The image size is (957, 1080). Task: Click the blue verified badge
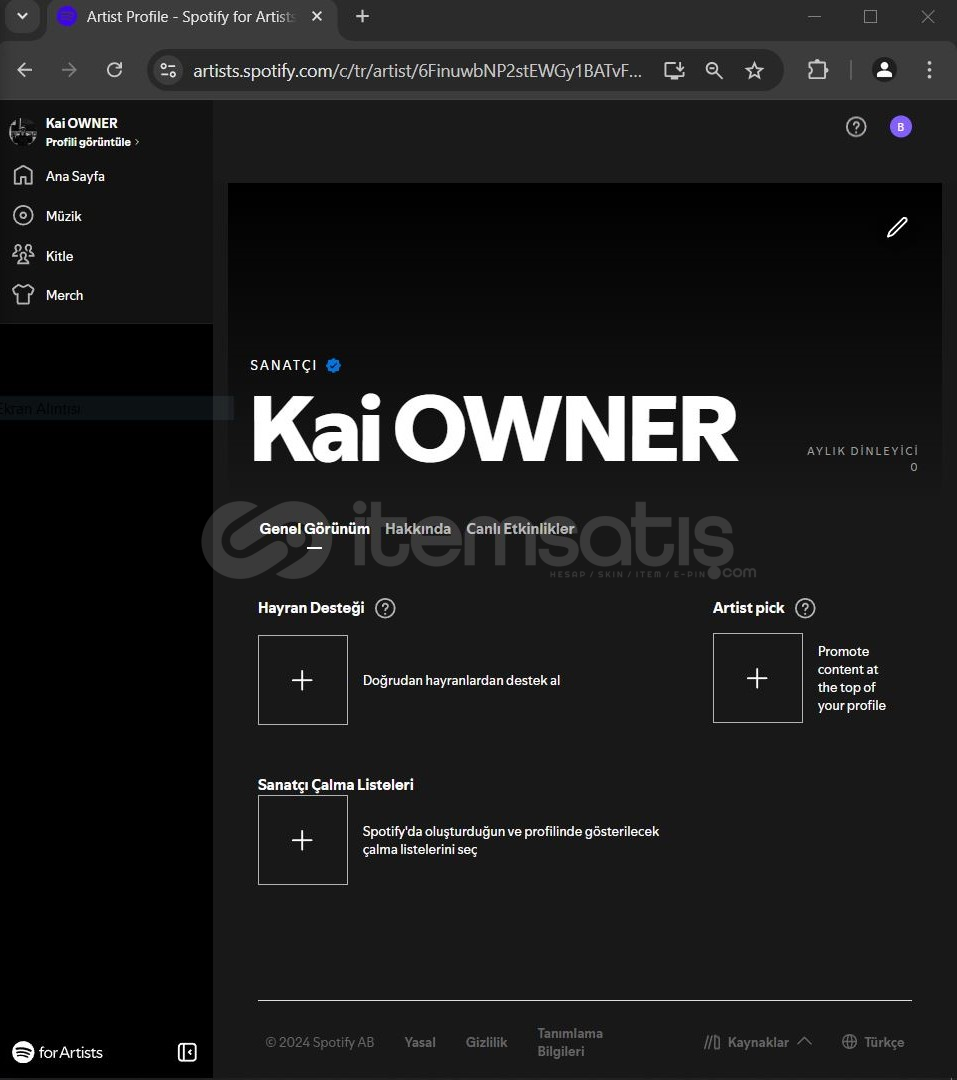pos(333,365)
